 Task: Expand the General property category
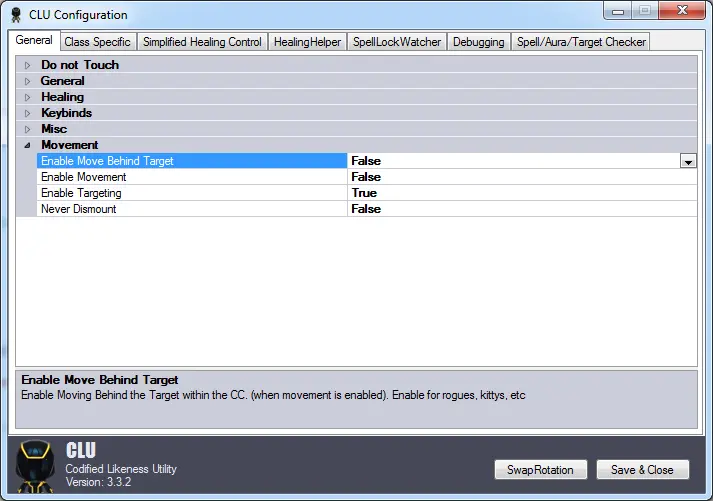(x=28, y=81)
